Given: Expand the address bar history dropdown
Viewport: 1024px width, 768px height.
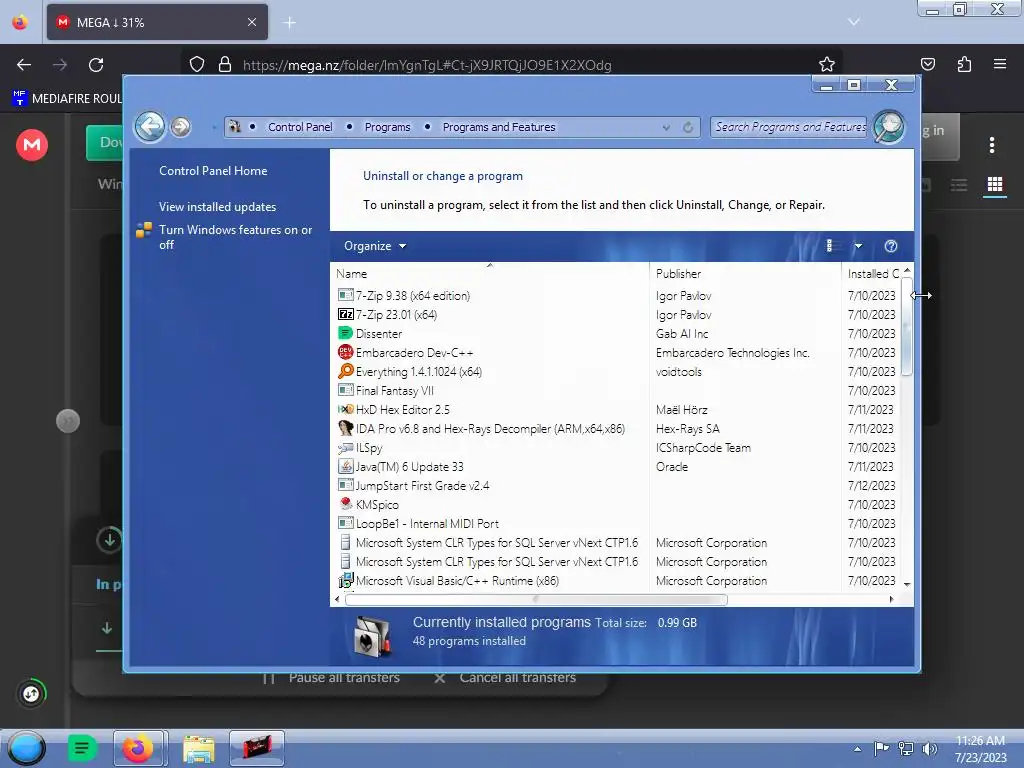Looking at the screenshot, I should [666, 127].
